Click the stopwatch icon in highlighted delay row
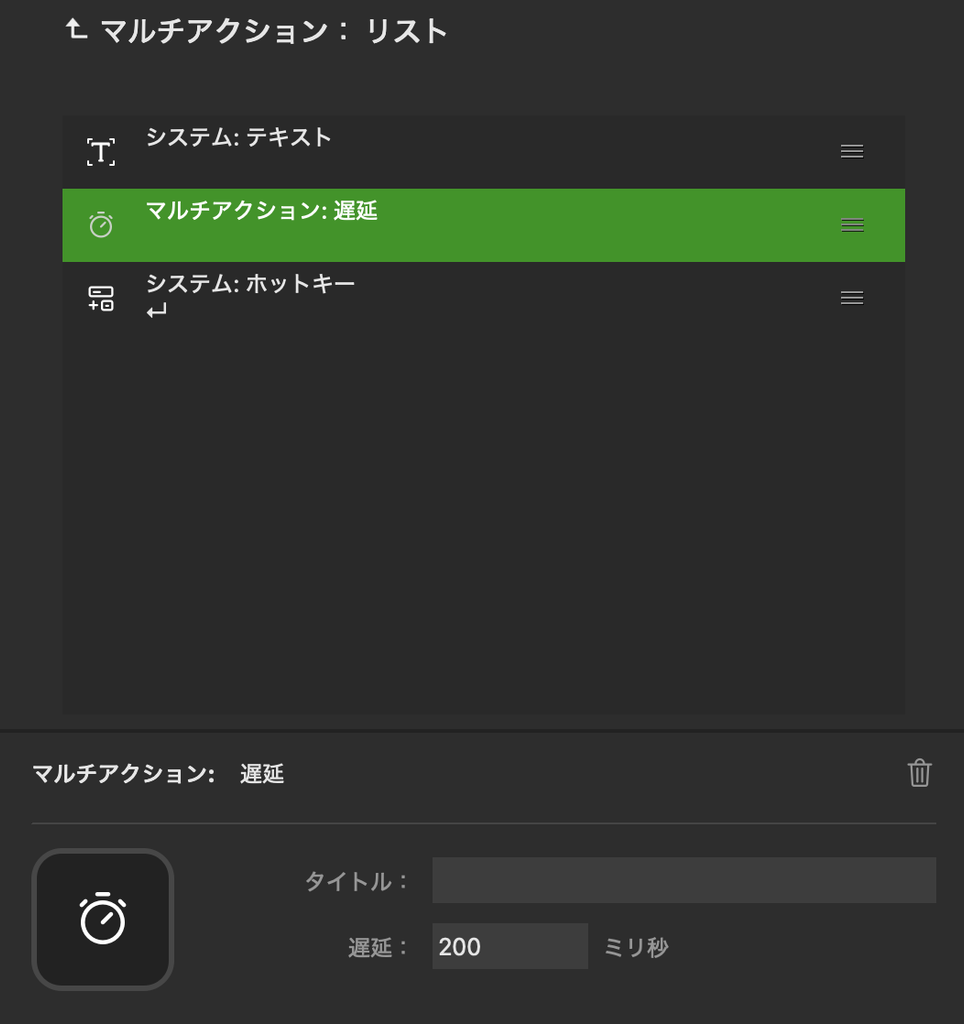 point(101,225)
